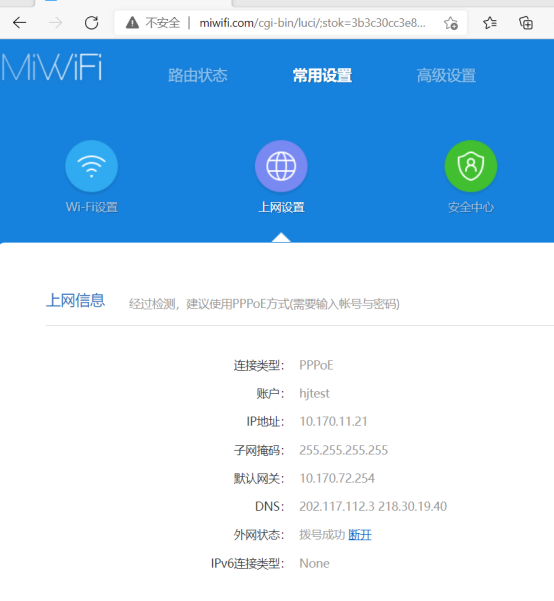Viewport: 554px width, 601px height.
Task: Click the IP地址 label
Action: [265, 422]
